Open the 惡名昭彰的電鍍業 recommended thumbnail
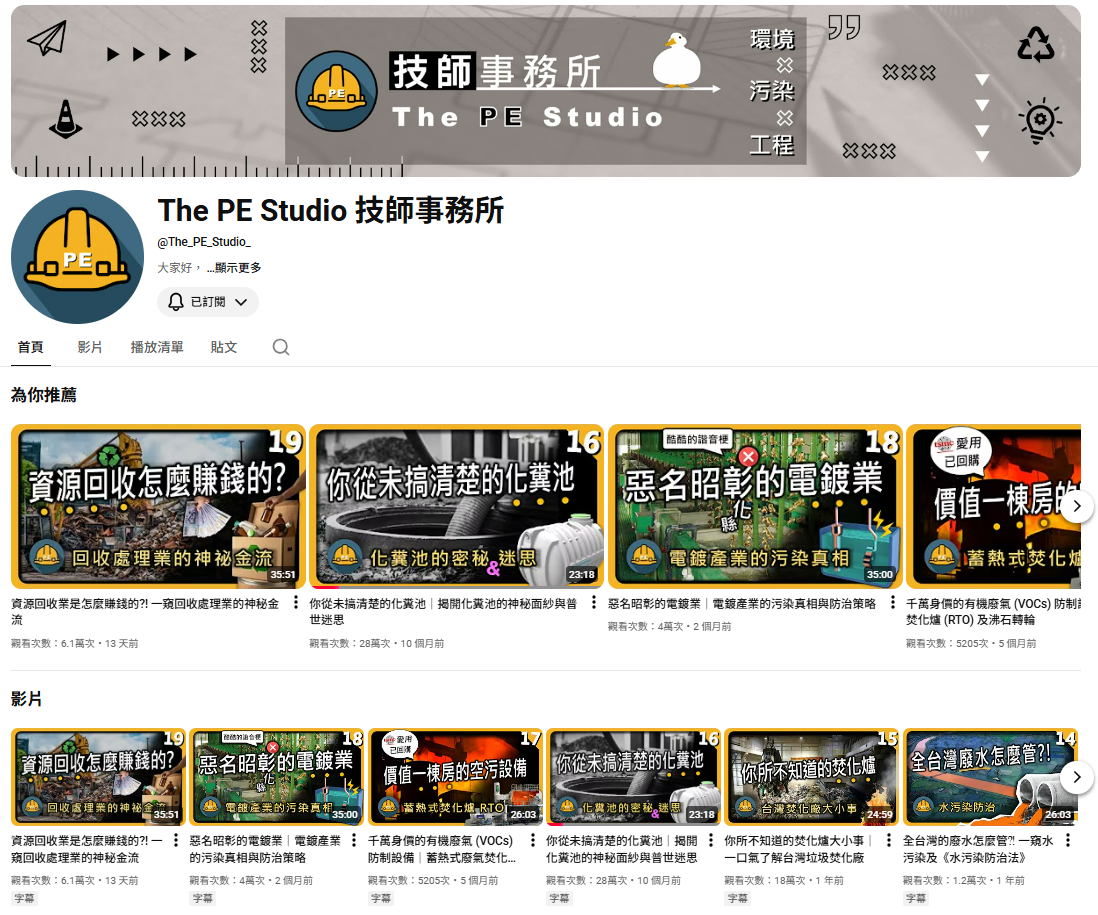 tap(755, 506)
